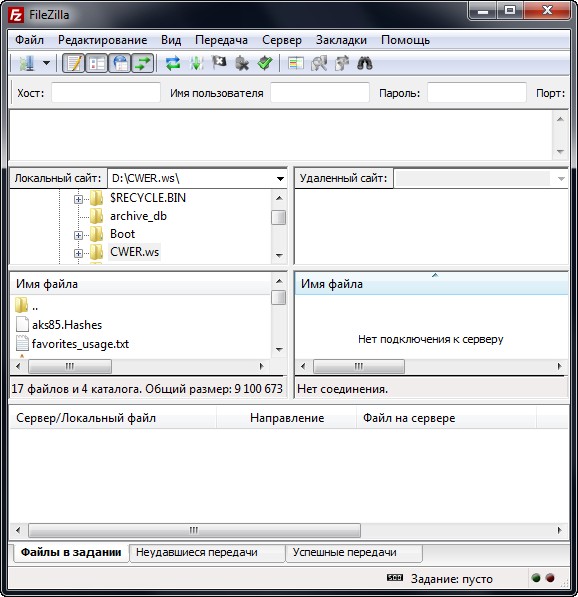Click the aks85.Hashes file icon
The height and width of the screenshot is (597, 578).
coord(22,324)
